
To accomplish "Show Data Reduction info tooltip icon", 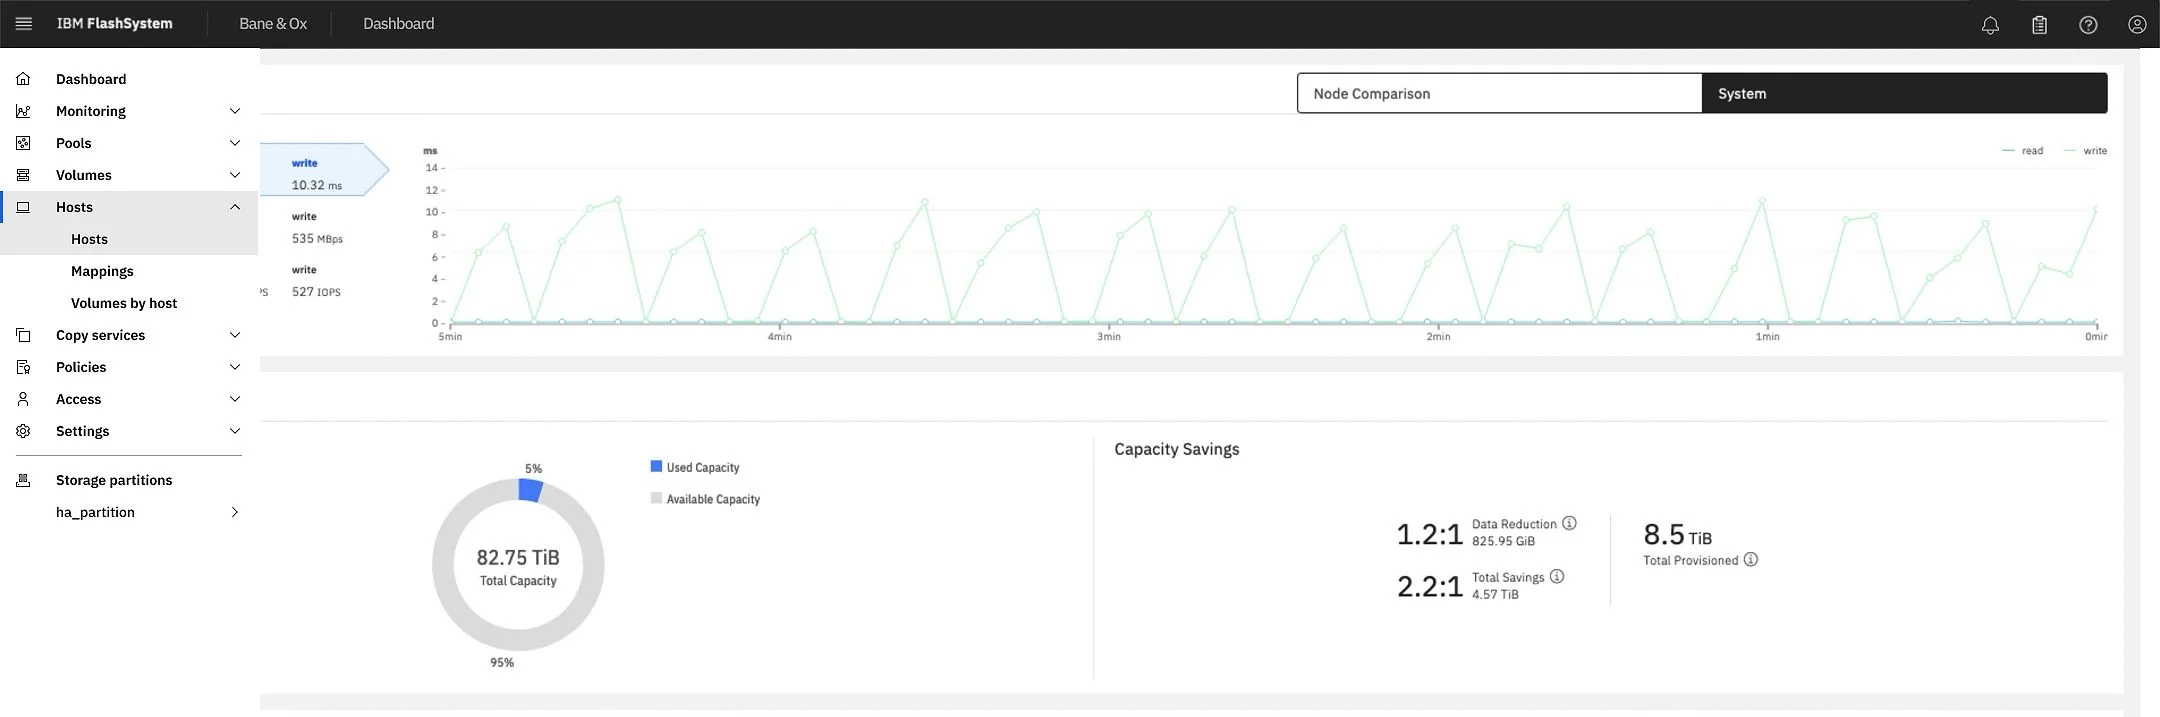I will pyautogui.click(x=1569, y=523).
